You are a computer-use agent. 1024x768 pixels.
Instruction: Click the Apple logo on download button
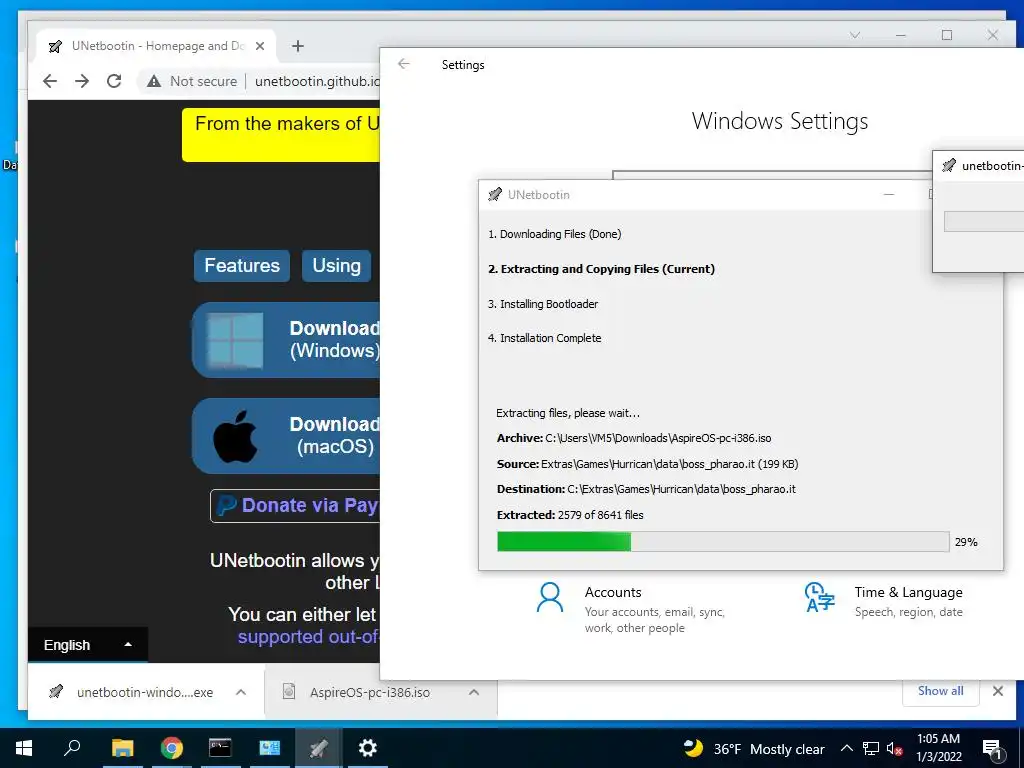coord(235,436)
